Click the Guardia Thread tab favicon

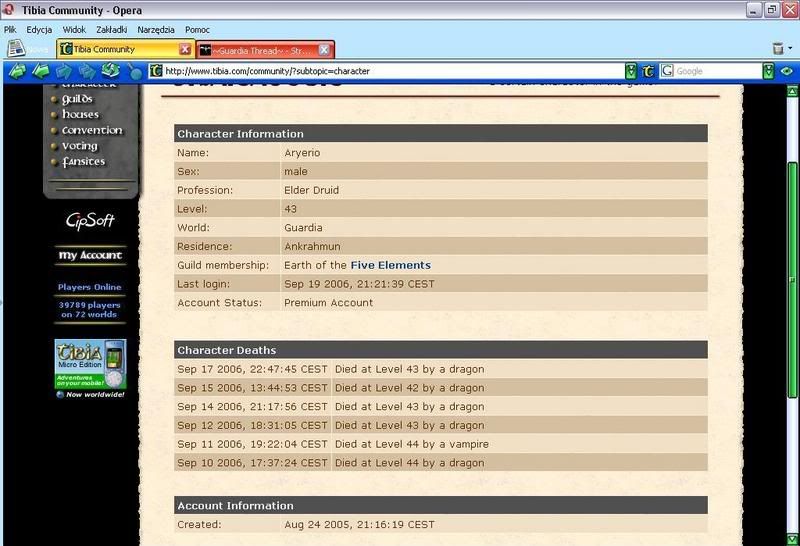pos(205,50)
